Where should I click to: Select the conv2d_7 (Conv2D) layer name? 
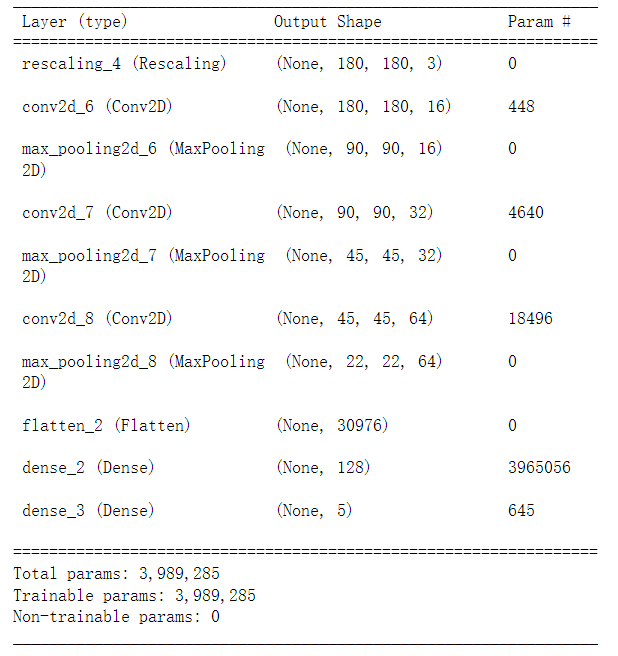click(97, 213)
